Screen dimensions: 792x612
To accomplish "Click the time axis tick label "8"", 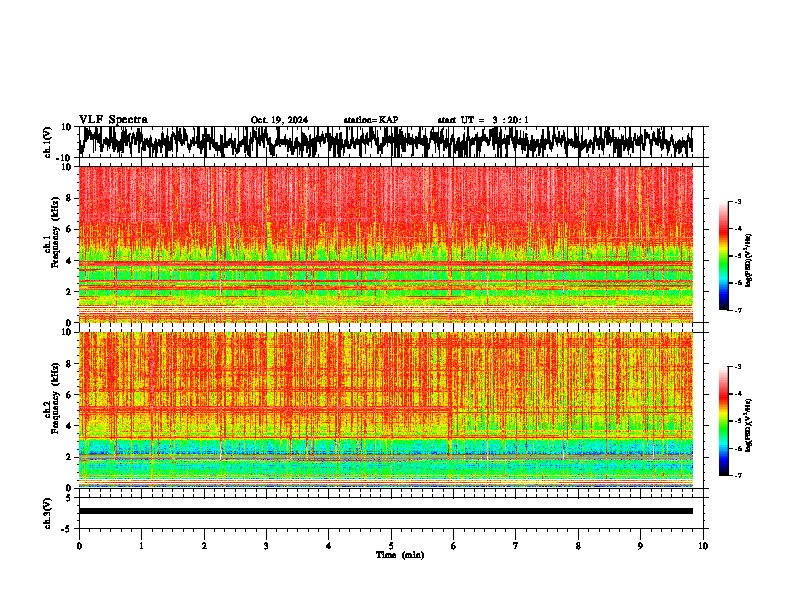I will click(x=578, y=546).
